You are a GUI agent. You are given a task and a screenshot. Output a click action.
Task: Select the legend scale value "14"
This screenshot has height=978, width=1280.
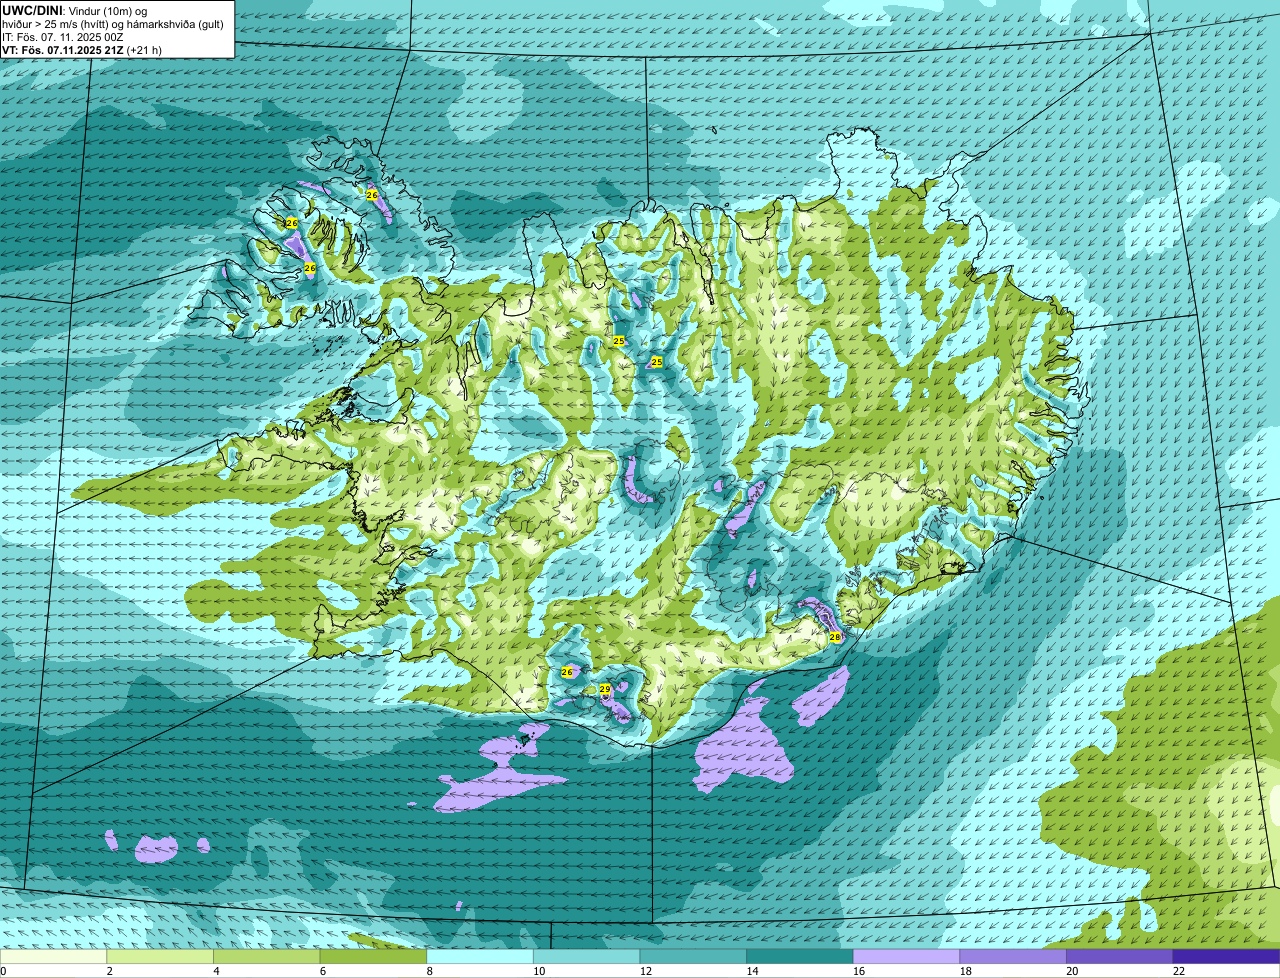click(752, 971)
